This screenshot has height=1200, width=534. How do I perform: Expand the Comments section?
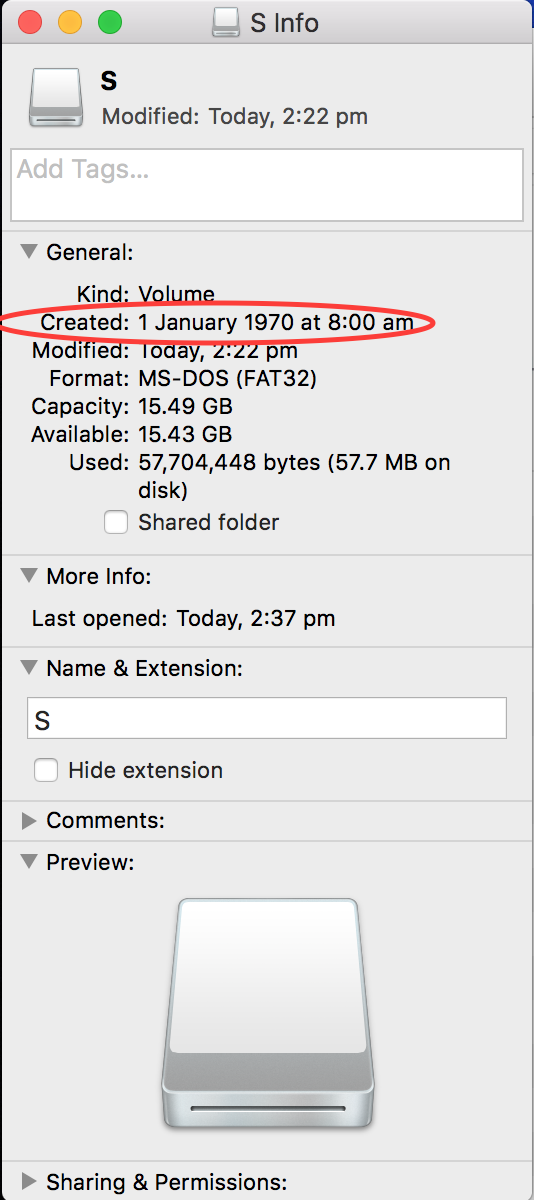[29, 820]
